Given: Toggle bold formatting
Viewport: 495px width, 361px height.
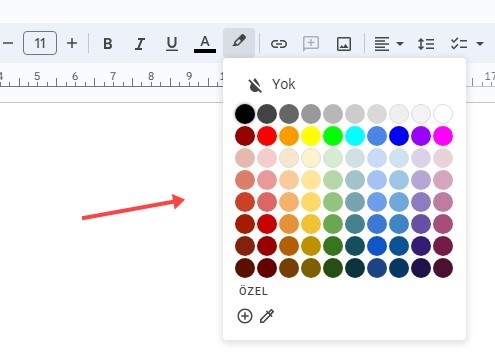Looking at the screenshot, I should [x=107, y=44].
